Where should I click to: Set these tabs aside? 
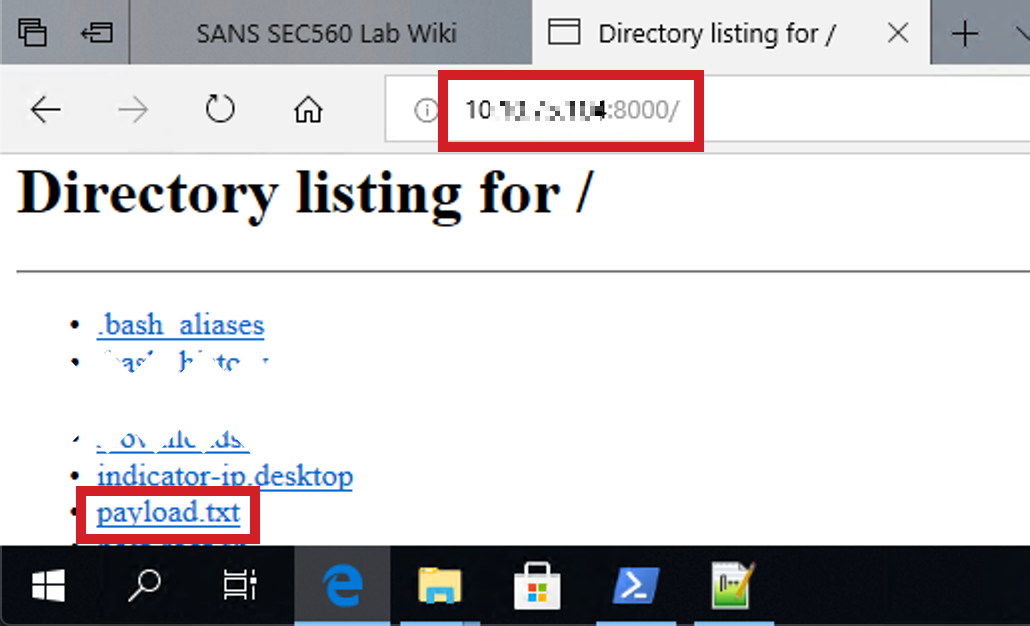tap(96, 33)
